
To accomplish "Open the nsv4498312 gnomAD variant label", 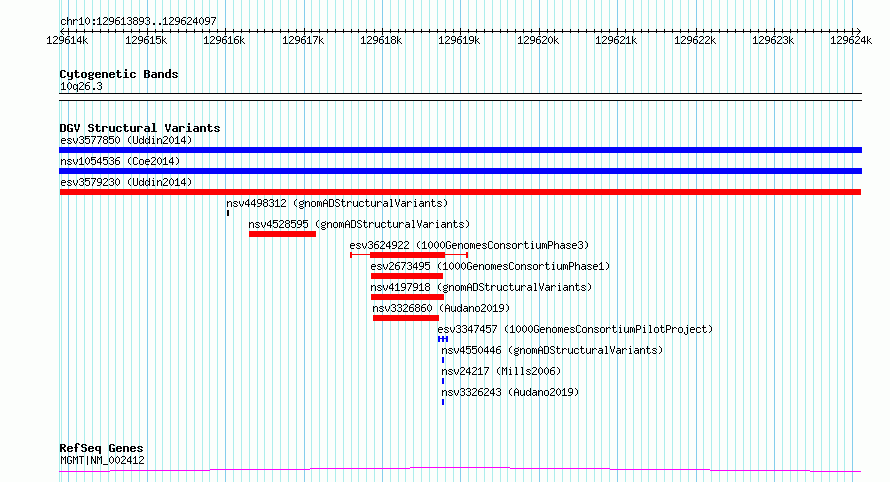I will [337, 203].
